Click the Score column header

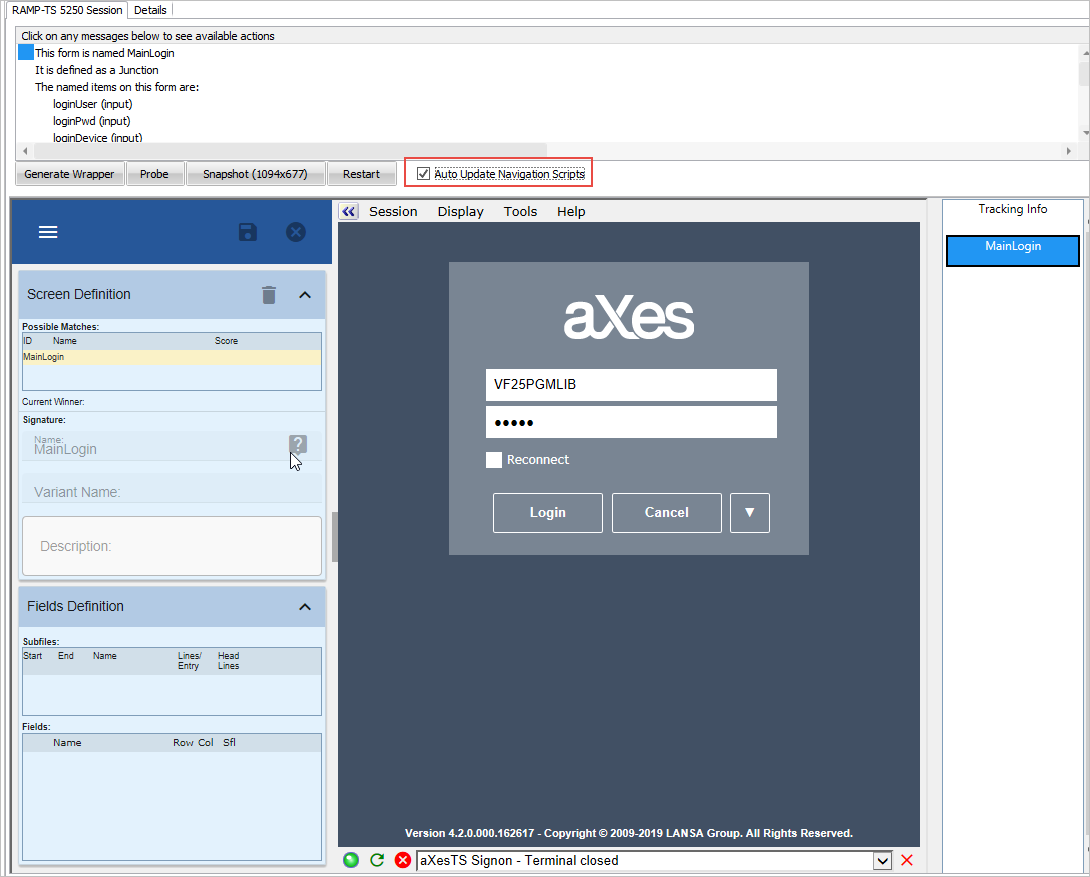pyautogui.click(x=227, y=341)
